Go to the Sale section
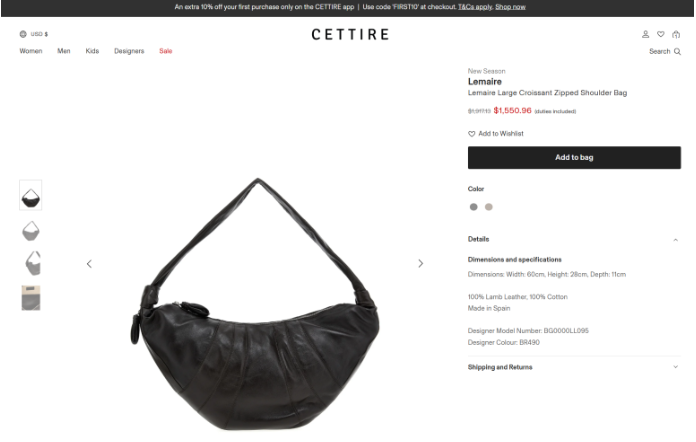 click(166, 51)
